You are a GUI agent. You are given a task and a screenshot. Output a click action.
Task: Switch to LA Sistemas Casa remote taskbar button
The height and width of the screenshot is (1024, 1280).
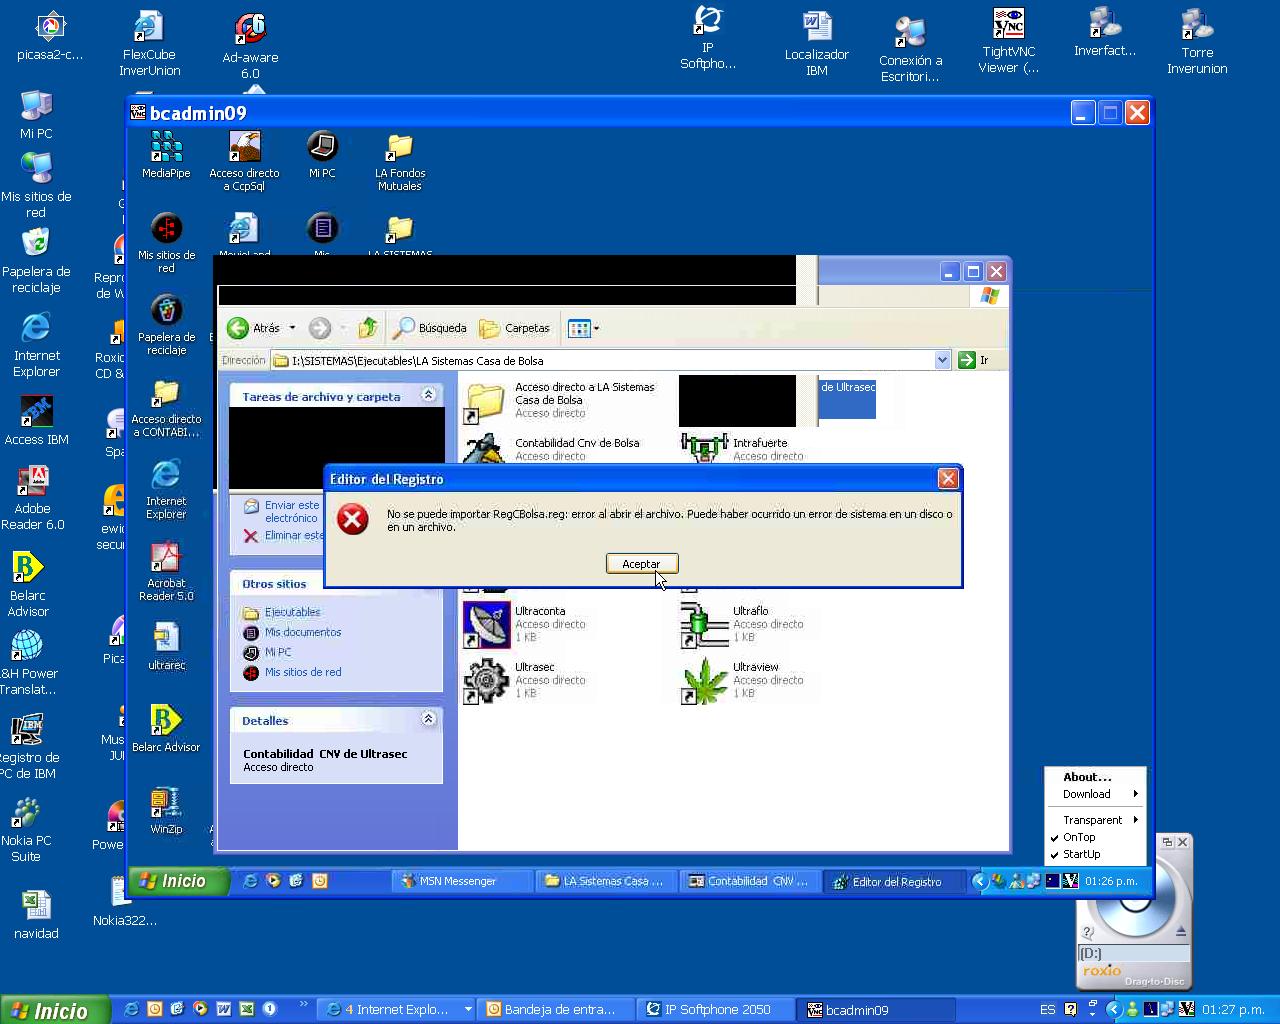pyautogui.click(x=606, y=881)
